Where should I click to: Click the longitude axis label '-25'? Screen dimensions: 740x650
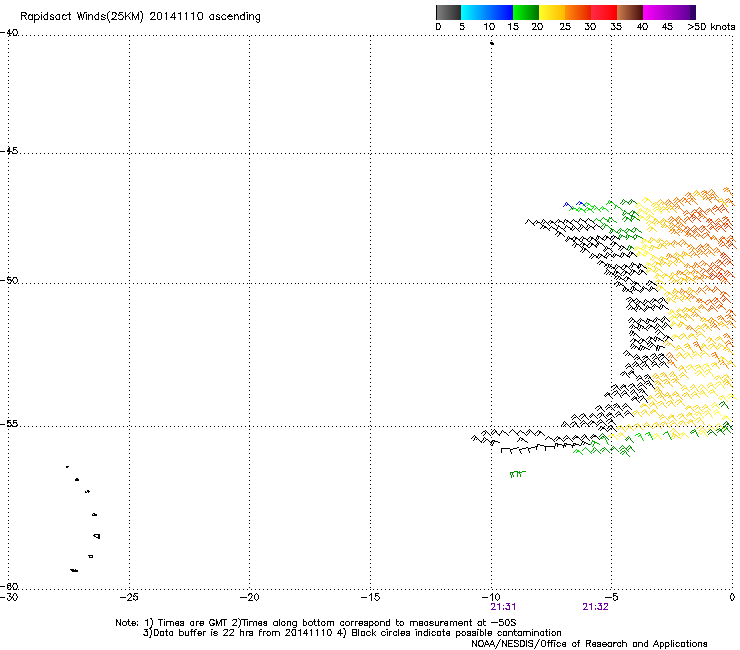[x=129, y=598]
